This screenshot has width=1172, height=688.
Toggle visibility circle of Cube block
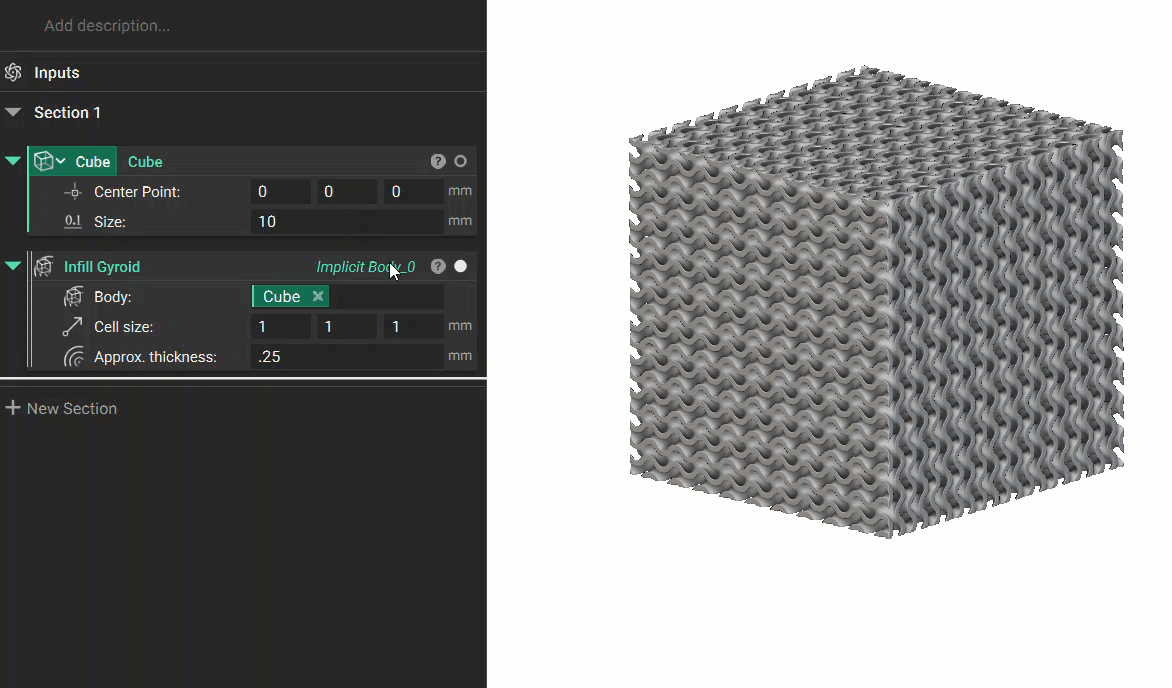(x=460, y=162)
